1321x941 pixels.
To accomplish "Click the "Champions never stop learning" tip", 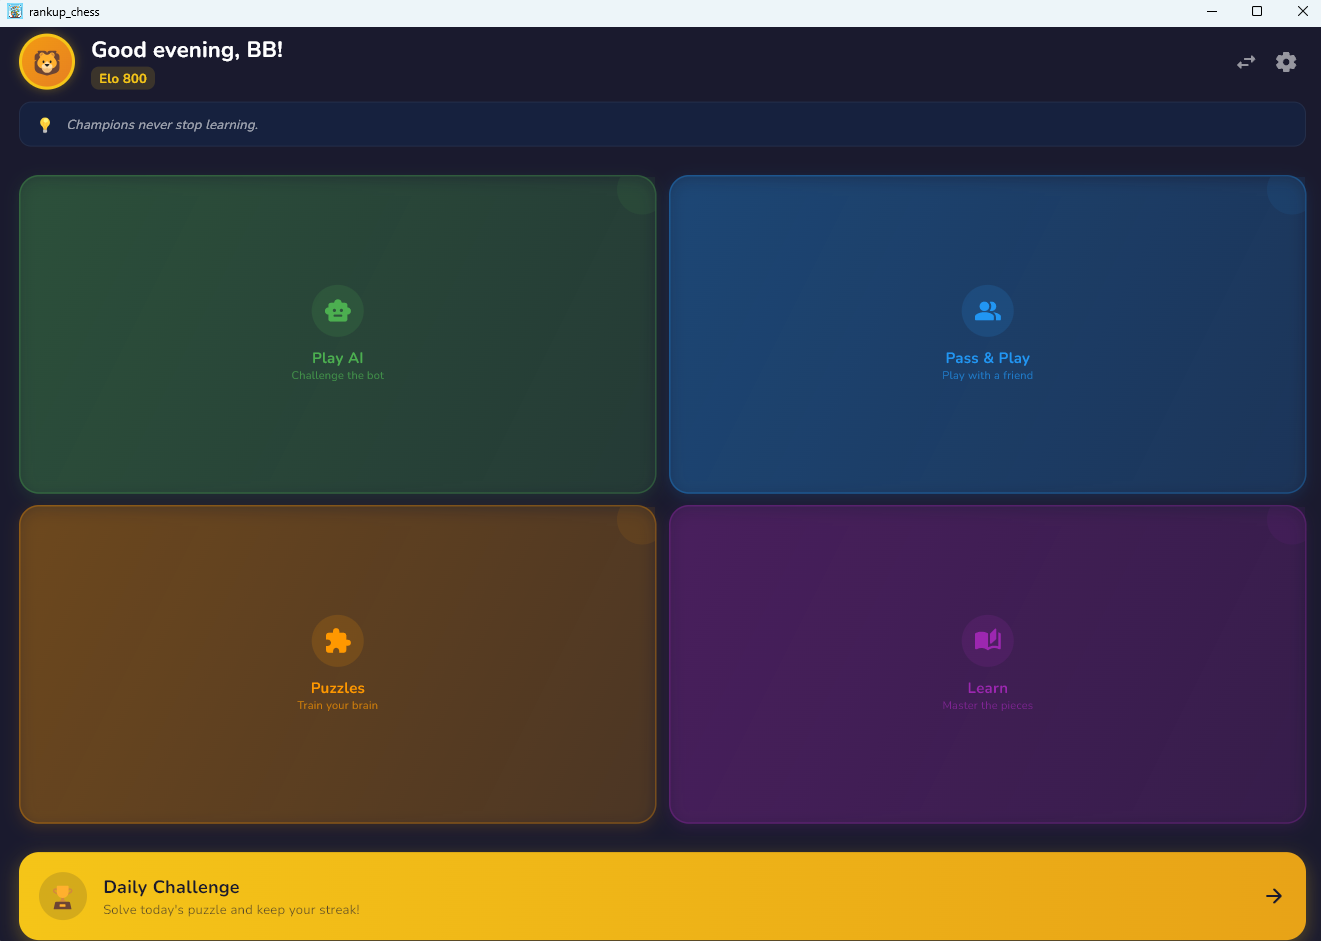I will tap(162, 125).
